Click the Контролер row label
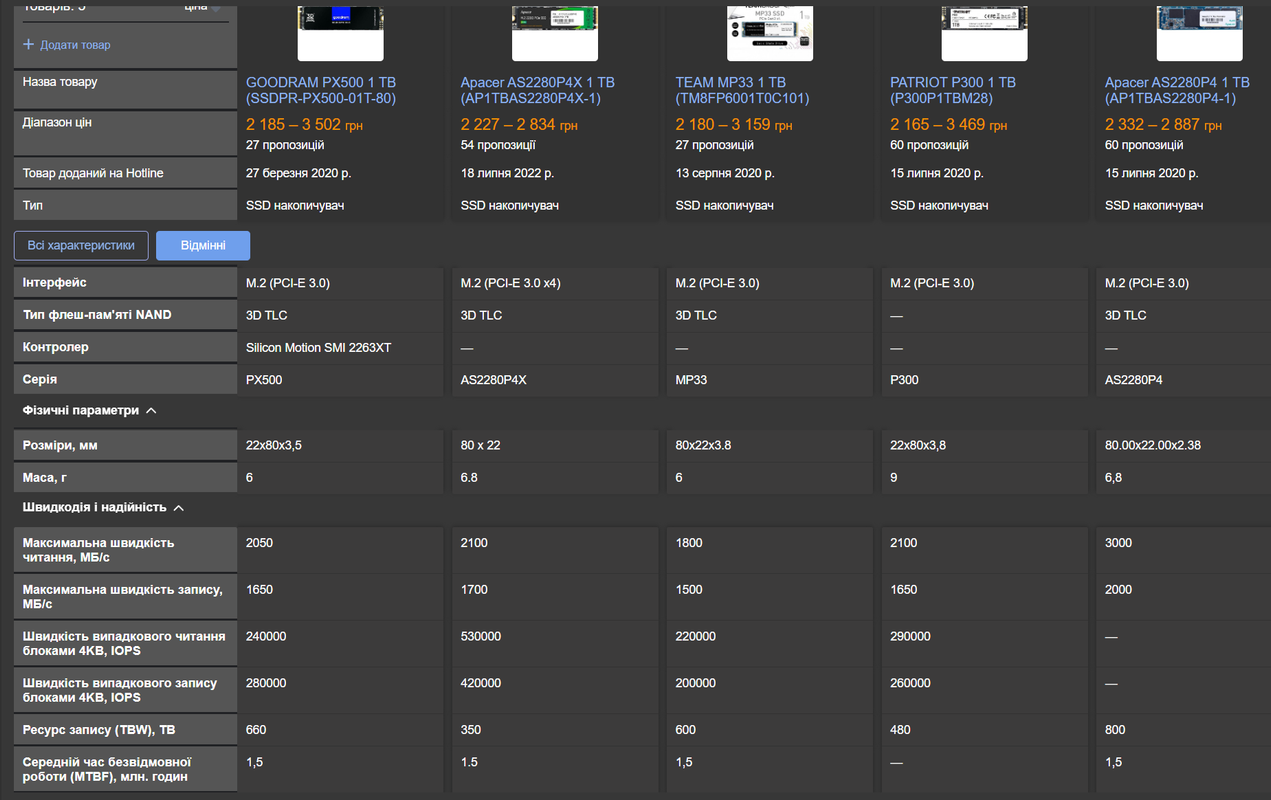This screenshot has width=1271, height=800. click(x=56, y=347)
